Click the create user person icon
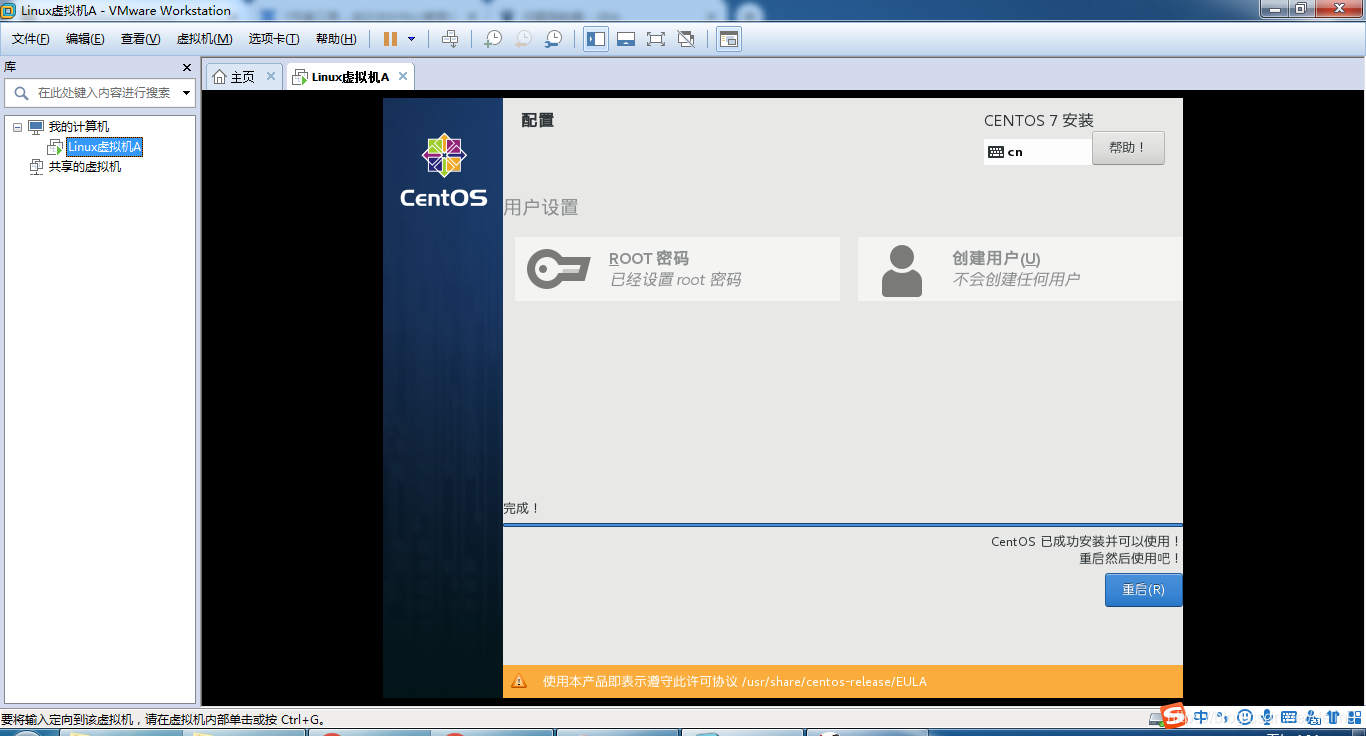This screenshot has width=1366, height=736. point(902,270)
